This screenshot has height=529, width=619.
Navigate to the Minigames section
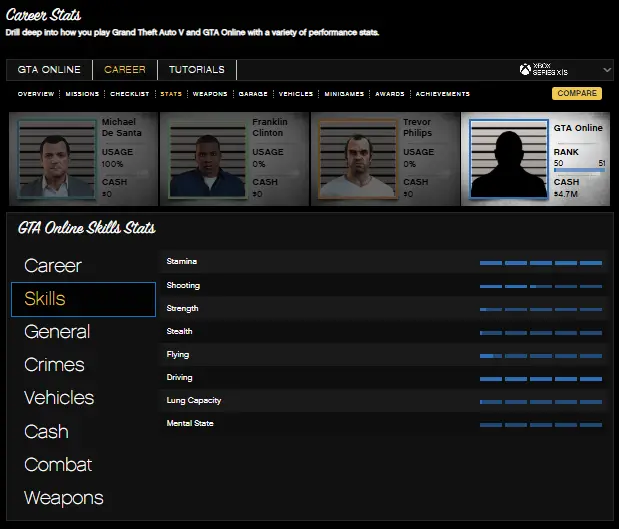point(344,94)
